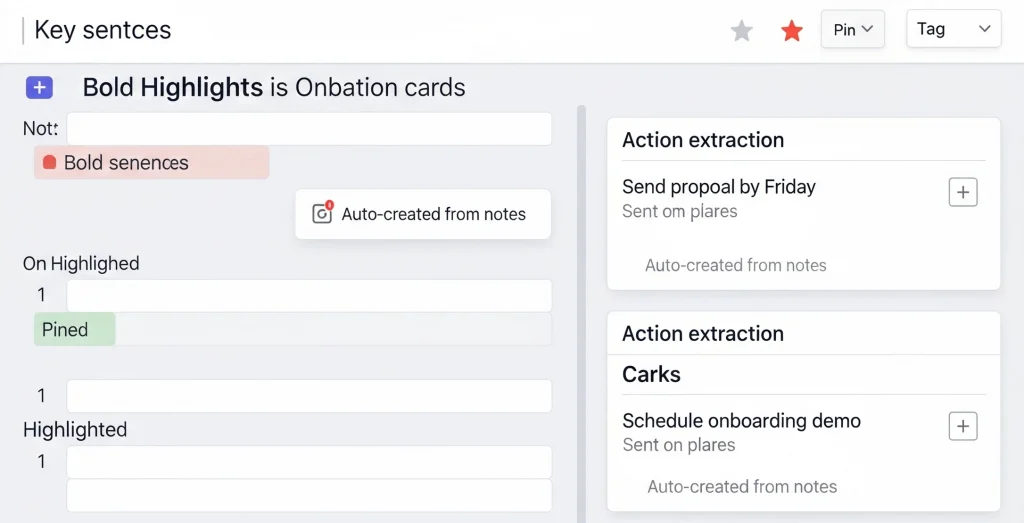The height and width of the screenshot is (523, 1024).
Task: Click the Not: input field
Action: [309, 129]
